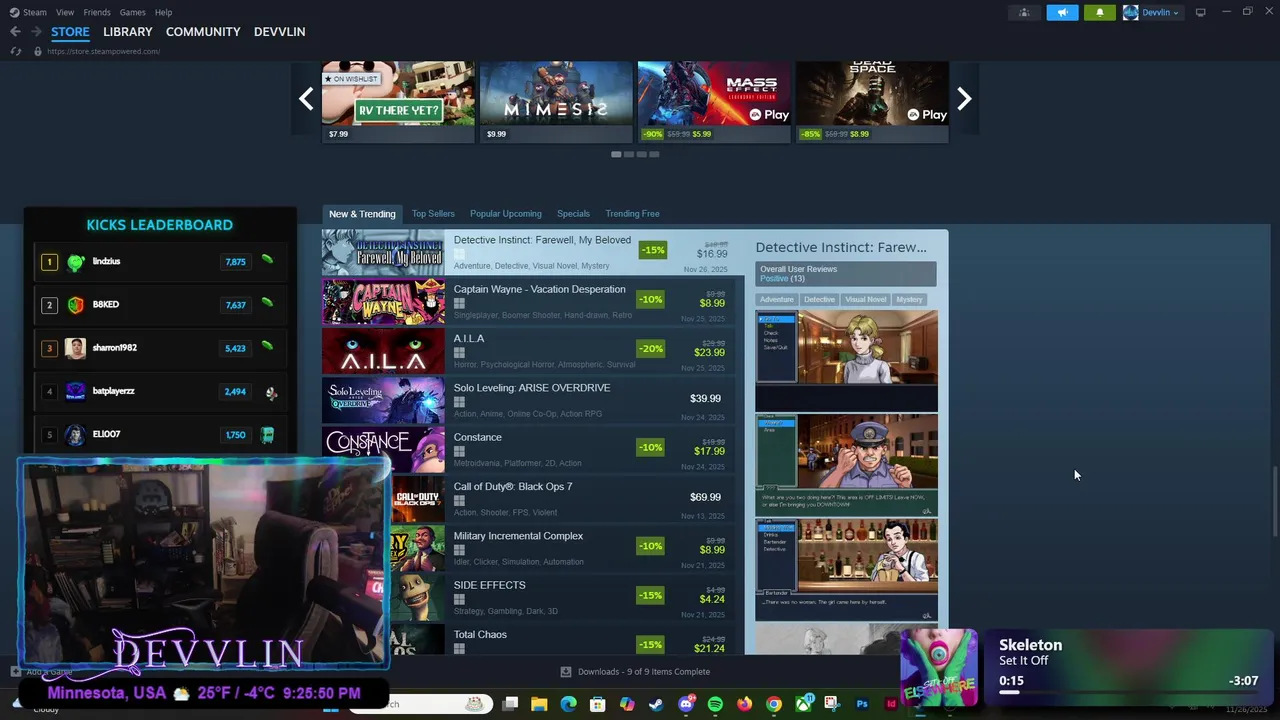Click the Mystery tag in preview panel
This screenshot has width=1280, height=720.
[x=909, y=299]
